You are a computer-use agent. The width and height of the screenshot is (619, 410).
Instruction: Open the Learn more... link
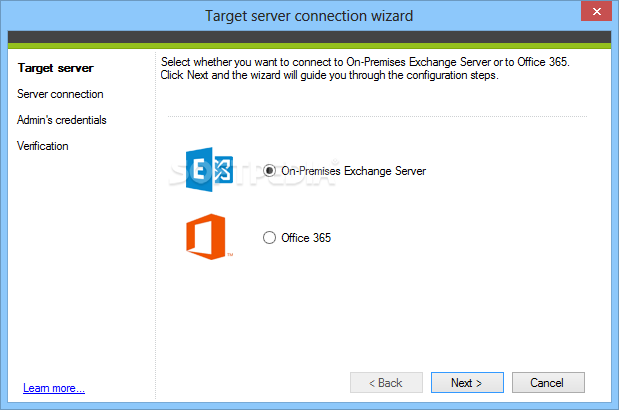click(x=54, y=388)
